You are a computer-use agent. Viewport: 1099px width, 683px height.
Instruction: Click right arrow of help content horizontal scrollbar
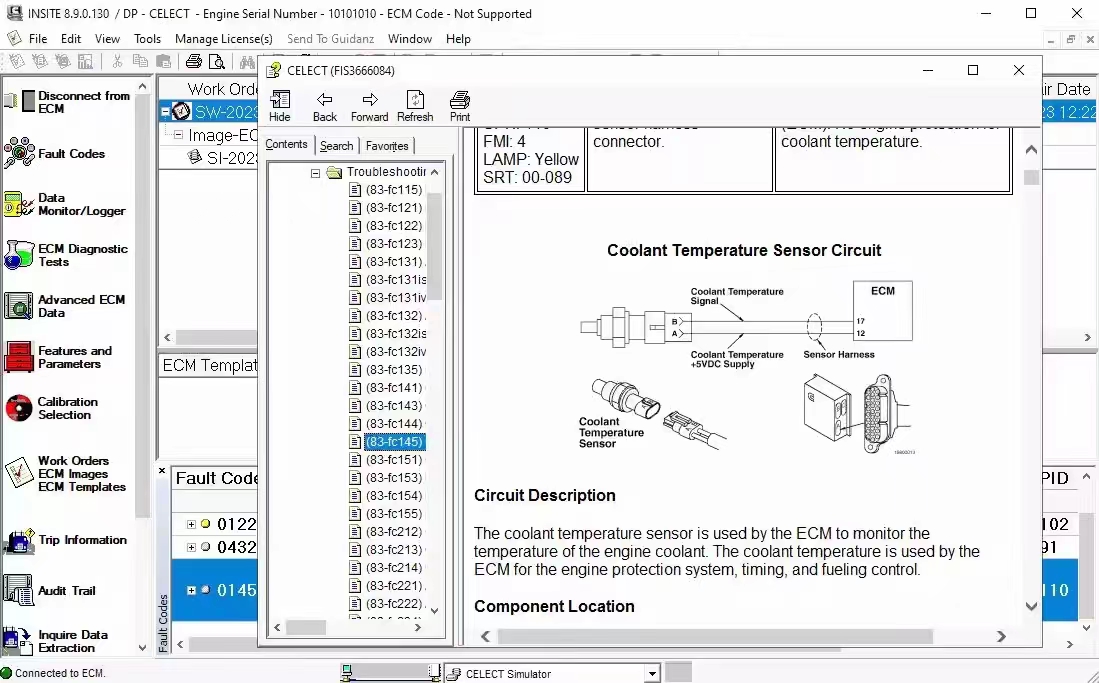tap(1002, 636)
